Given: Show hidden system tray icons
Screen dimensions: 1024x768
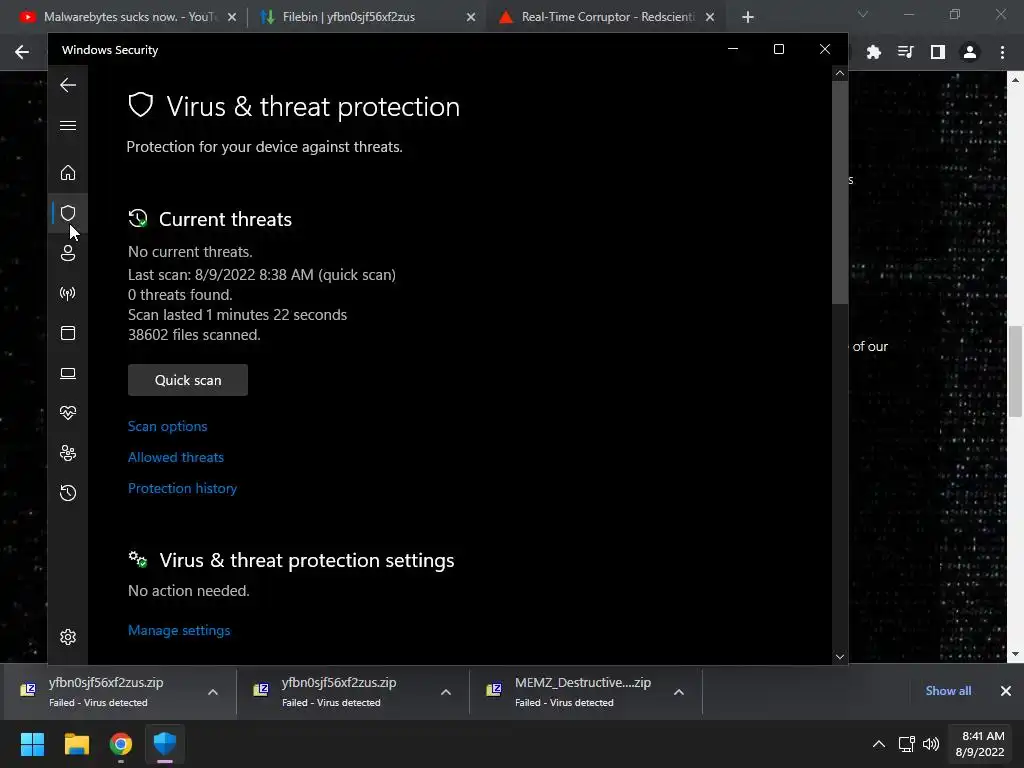Looking at the screenshot, I should click(x=879, y=744).
